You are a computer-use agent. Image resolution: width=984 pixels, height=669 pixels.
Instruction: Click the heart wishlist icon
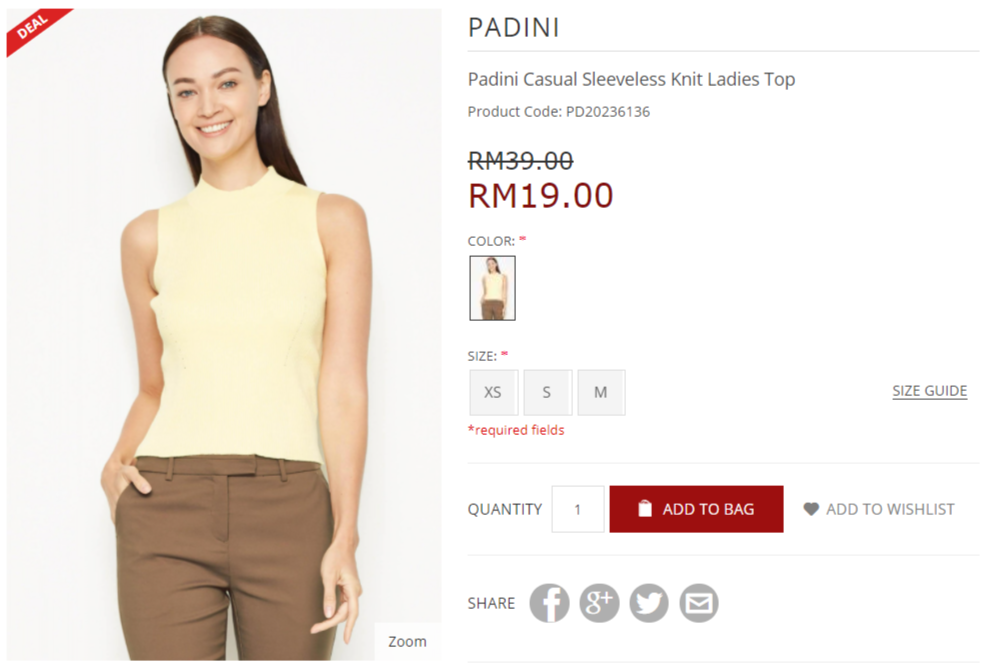coord(811,509)
